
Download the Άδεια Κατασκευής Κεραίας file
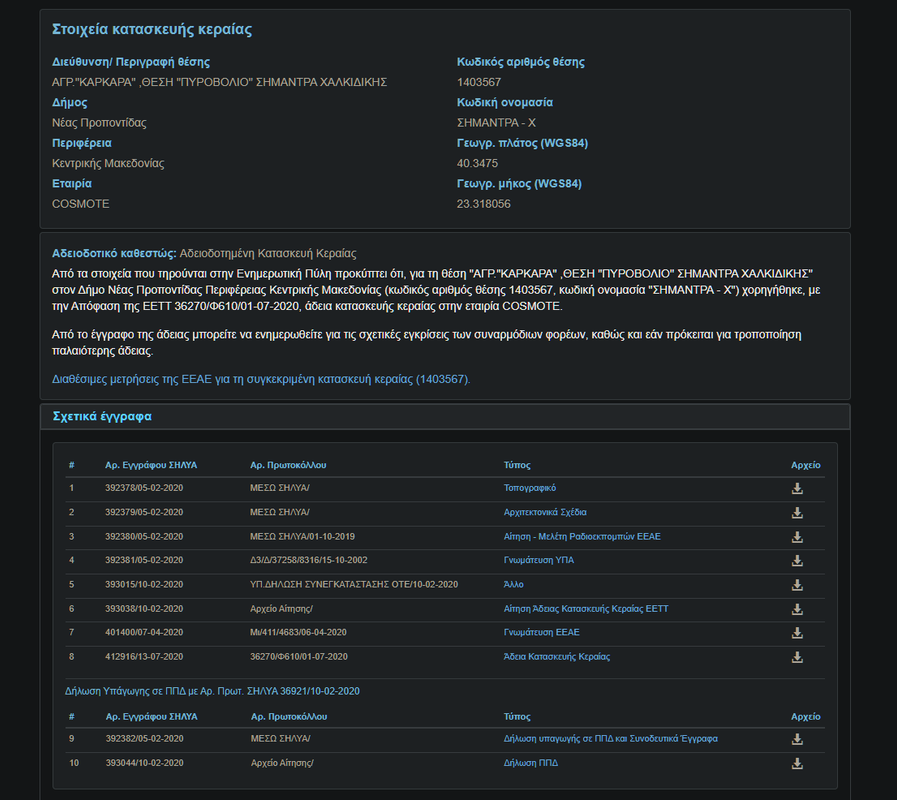tap(797, 658)
